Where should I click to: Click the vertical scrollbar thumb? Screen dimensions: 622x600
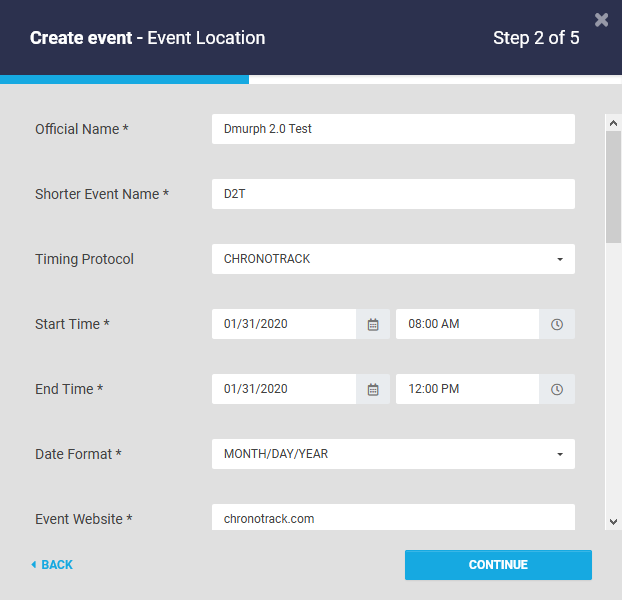coord(613,185)
